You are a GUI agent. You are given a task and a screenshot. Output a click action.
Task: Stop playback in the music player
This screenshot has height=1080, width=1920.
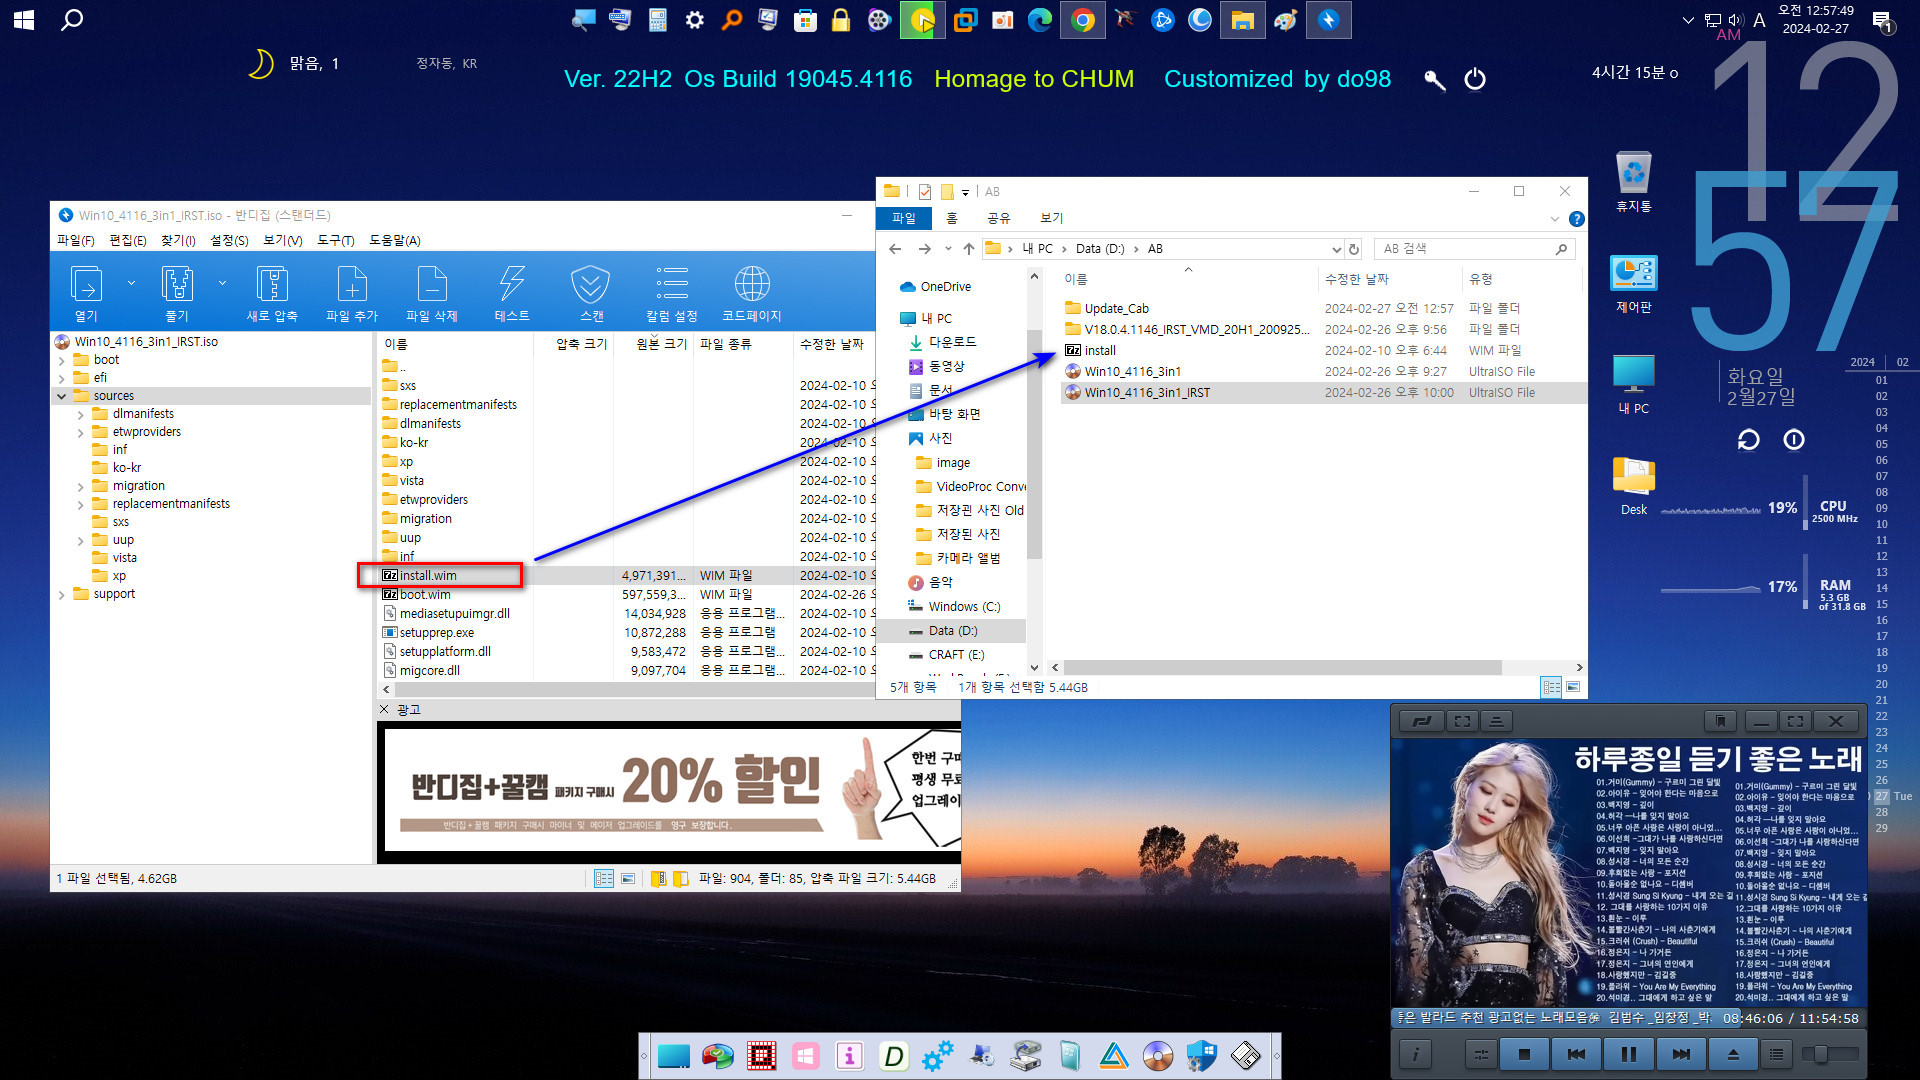1524,1054
